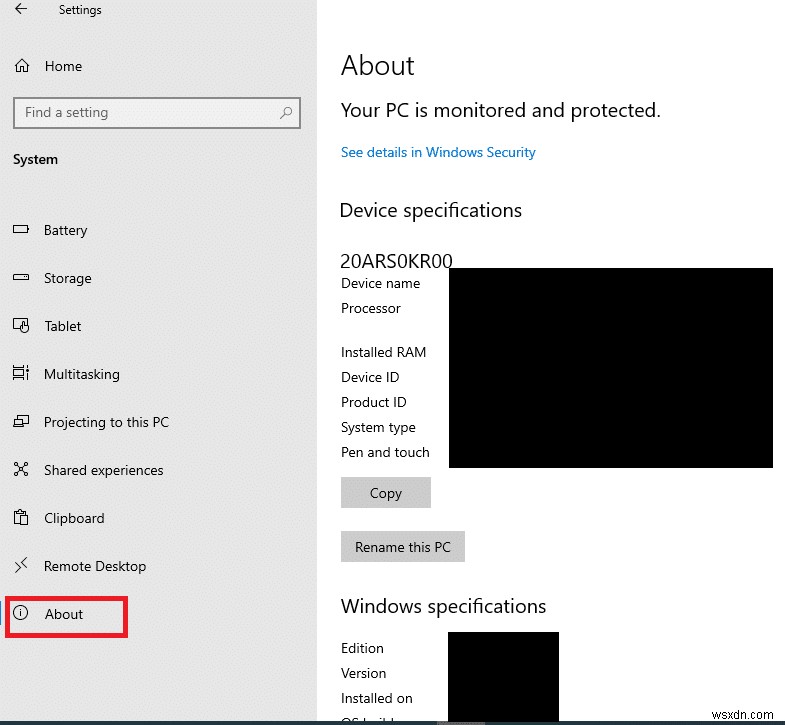Viewport: 785px width, 725px height.
Task: Click the About page title
Action: pyautogui.click(x=377, y=66)
